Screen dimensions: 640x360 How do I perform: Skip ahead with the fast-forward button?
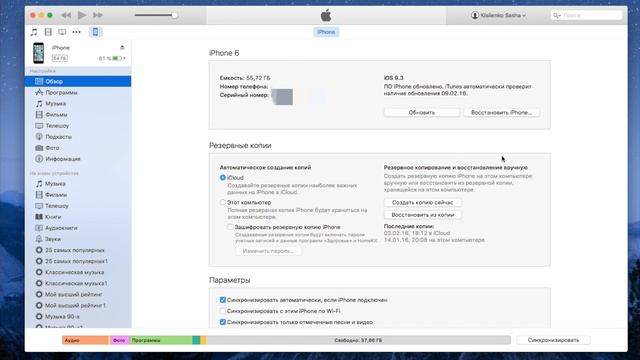(98, 15)
